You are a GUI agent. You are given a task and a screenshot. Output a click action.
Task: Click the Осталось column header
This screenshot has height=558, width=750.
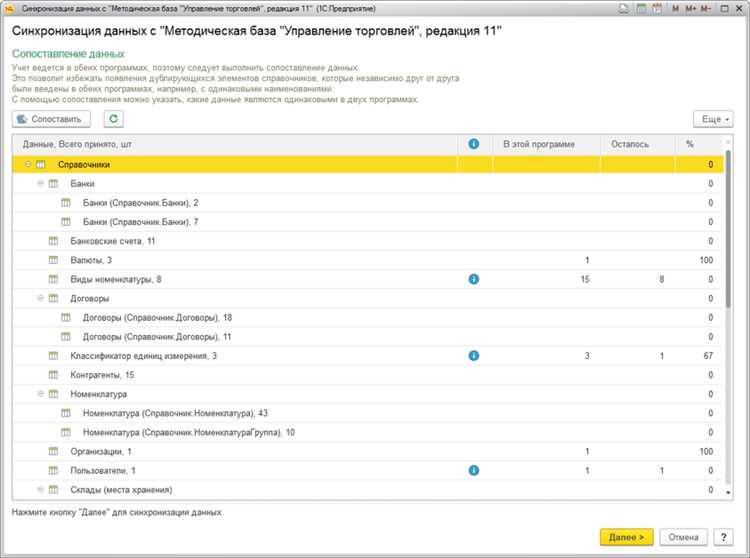click(637, 144)
